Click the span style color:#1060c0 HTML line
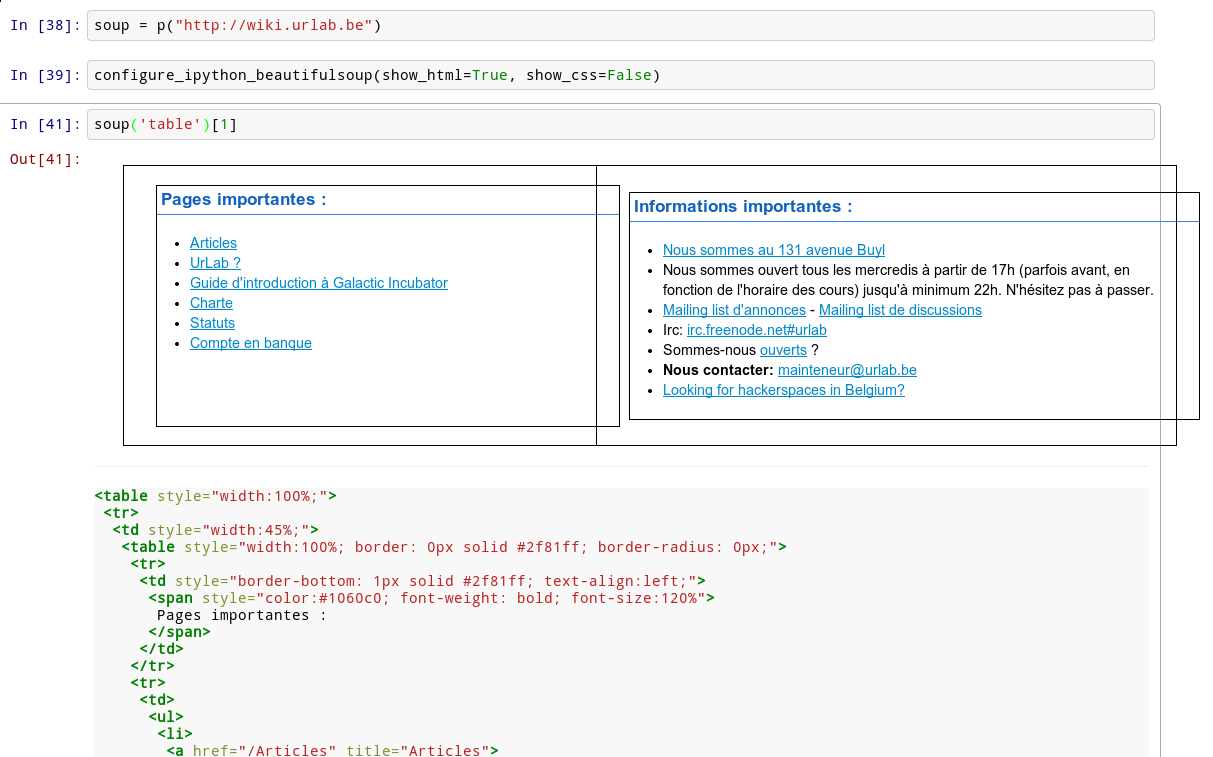The width and height of the screenshot is (1213, 757). click(x=432, y=598)
